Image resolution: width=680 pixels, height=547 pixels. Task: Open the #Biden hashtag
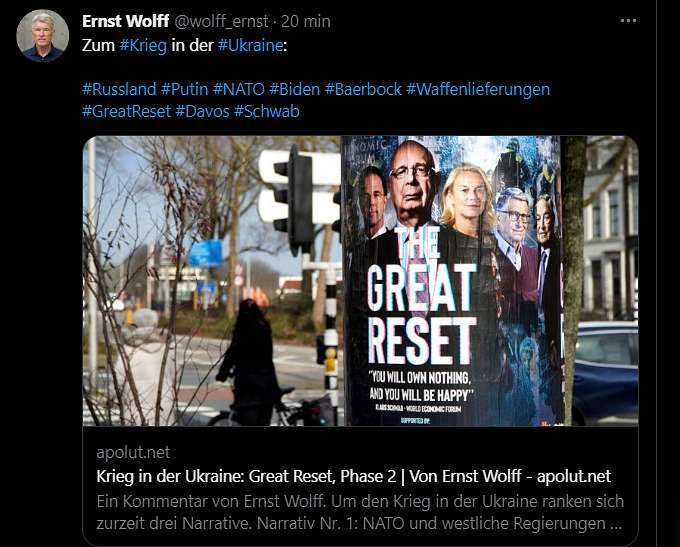[295, 89]
